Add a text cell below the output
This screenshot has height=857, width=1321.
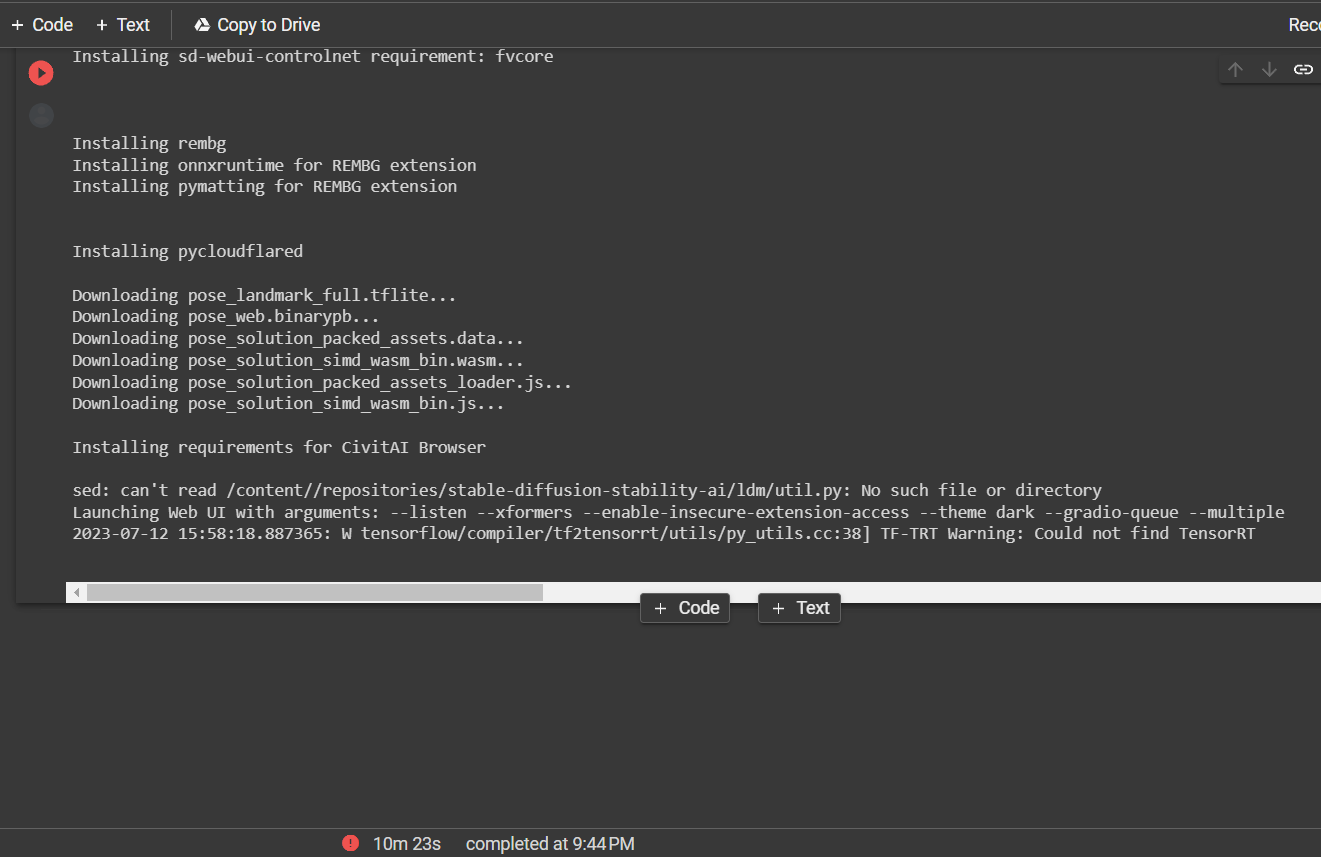point(799,607)
